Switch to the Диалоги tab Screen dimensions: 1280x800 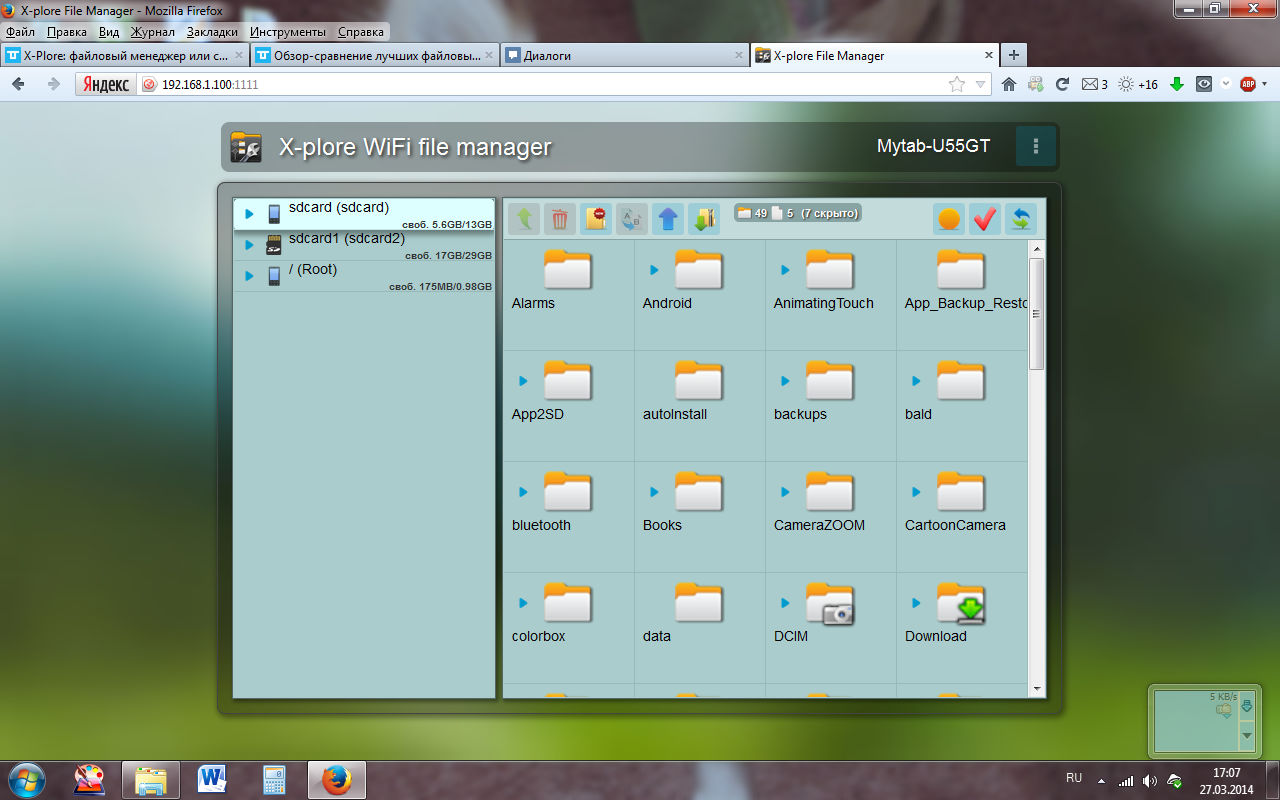pos(624,55)
